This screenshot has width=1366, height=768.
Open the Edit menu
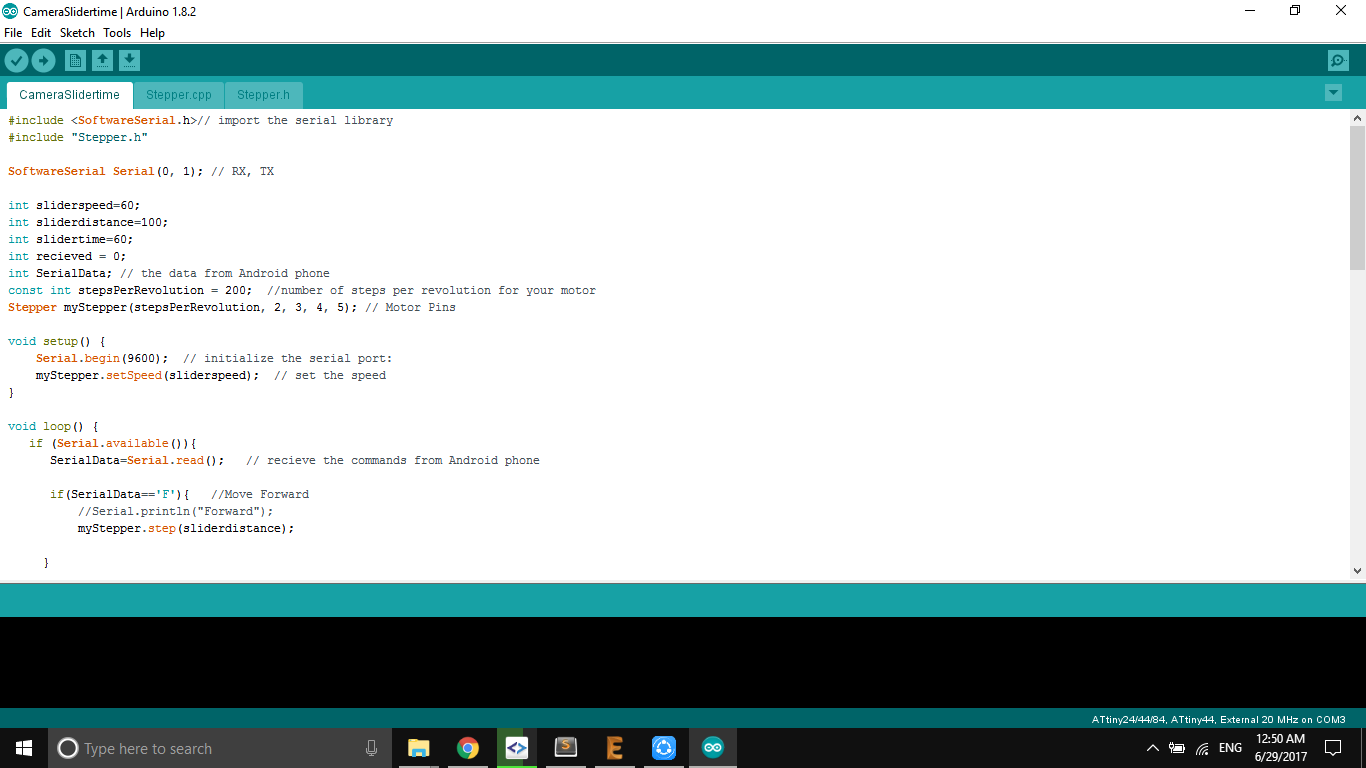tap(41, 33)
